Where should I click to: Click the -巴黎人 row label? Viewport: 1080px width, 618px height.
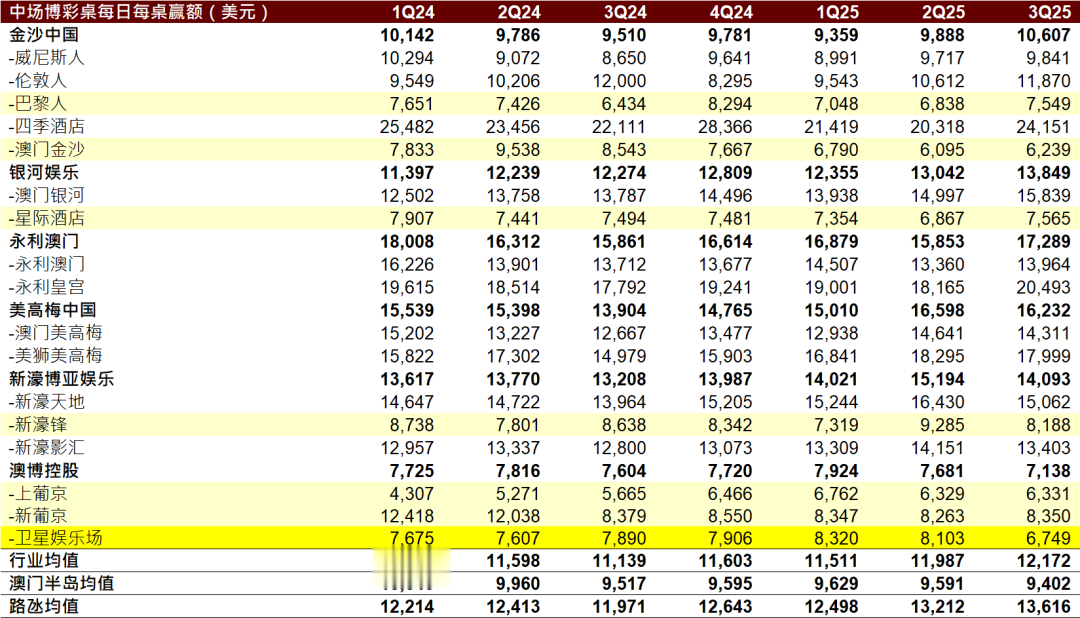pos(38,104)
